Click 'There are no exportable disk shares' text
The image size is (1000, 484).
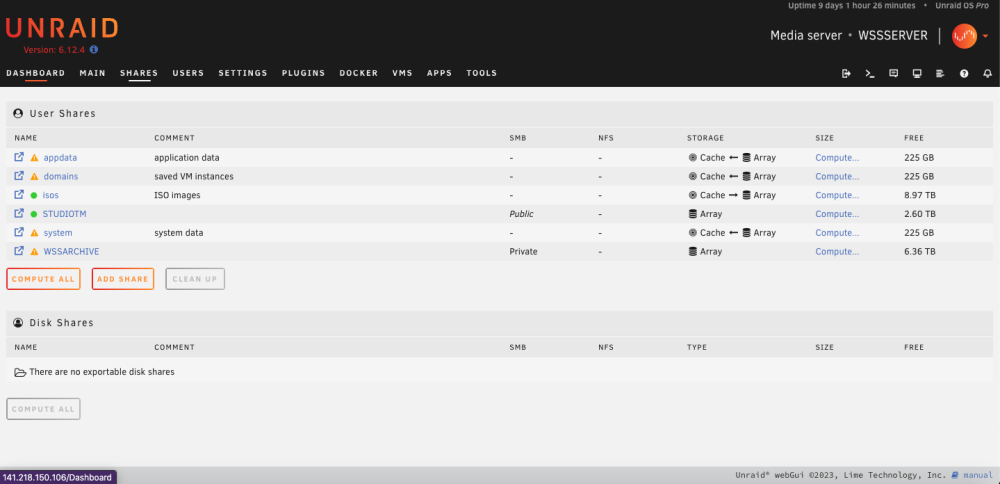click(x=102, y=372)
